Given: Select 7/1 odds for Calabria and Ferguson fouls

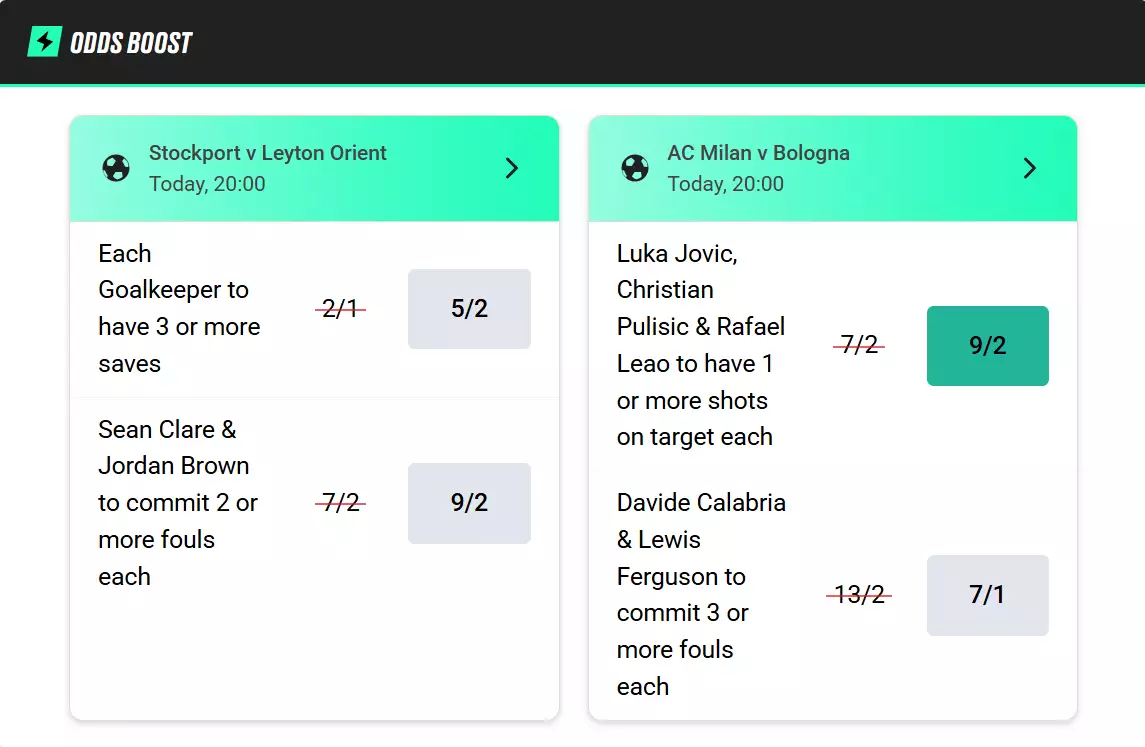Looking at the screenshot, I should [987, 595].
